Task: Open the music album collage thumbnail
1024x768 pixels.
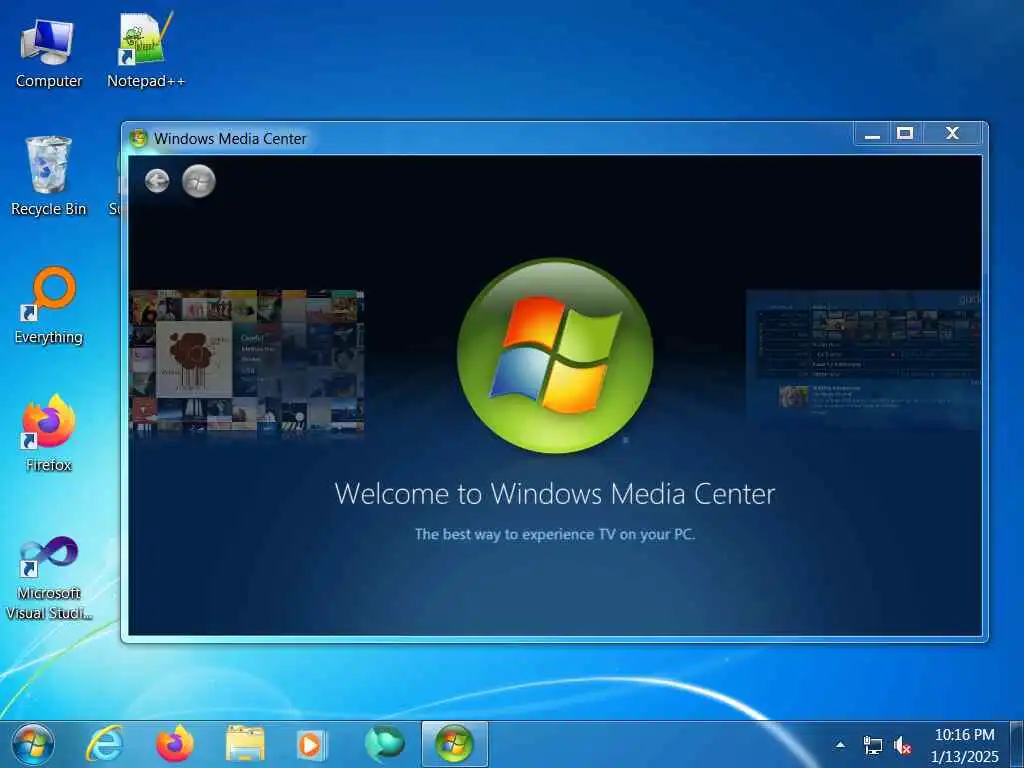Action: click(246, 360)
